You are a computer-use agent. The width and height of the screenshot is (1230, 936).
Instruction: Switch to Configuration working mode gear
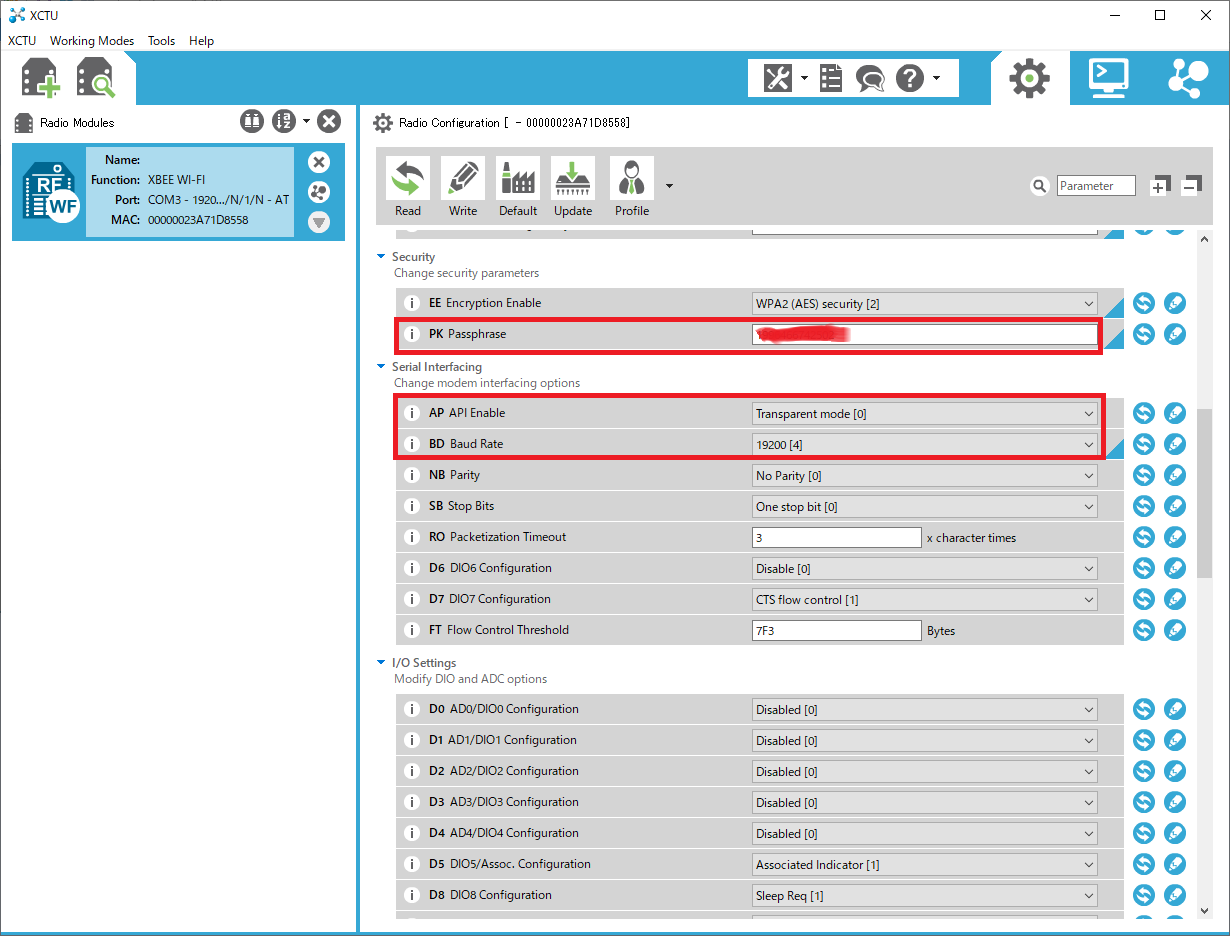1029,78
